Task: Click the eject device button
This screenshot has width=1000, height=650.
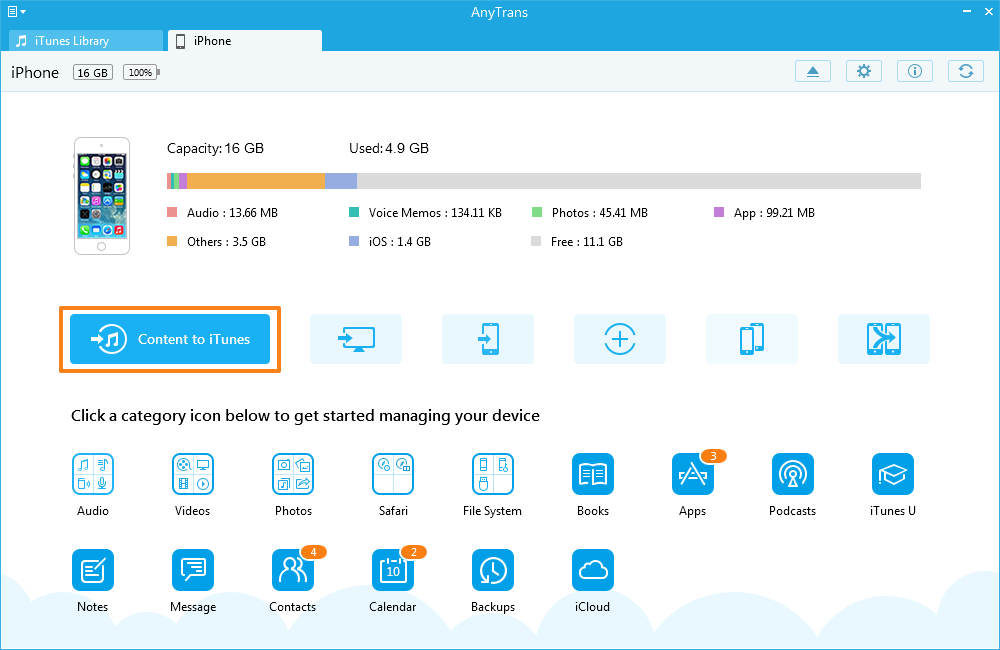Action: coord(813,71)
